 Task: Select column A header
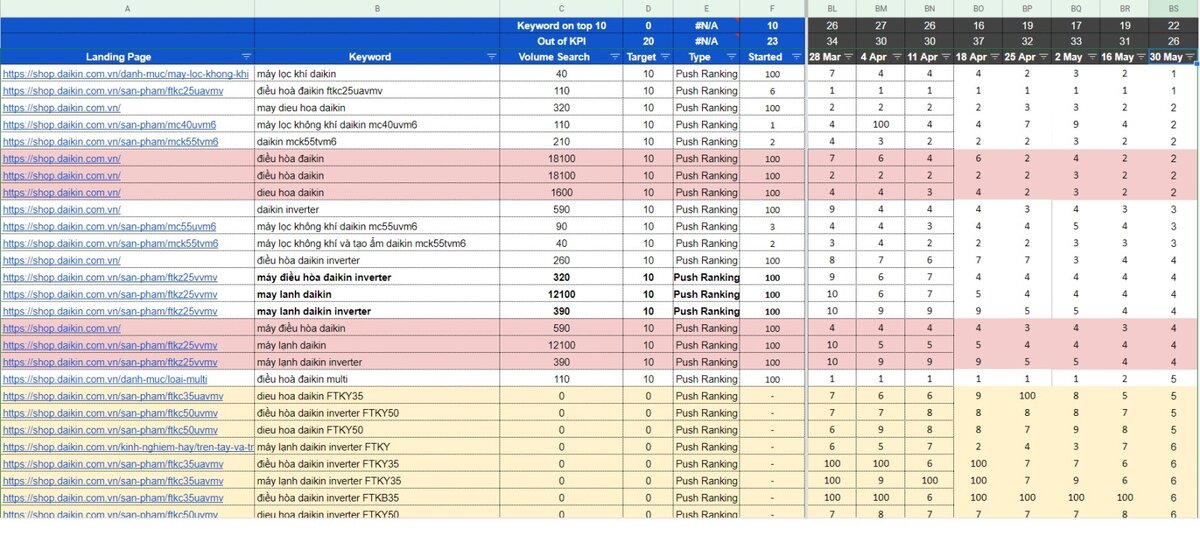[x=127, y=8]
